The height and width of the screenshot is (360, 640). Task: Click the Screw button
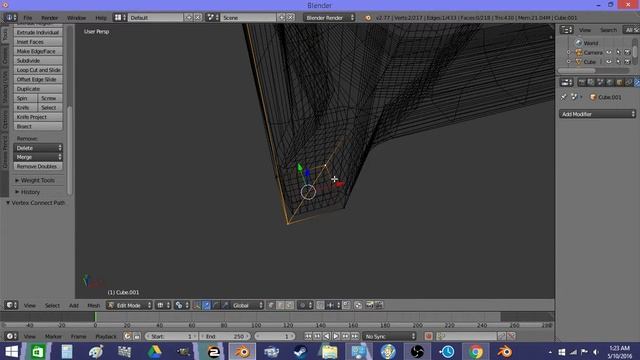[50, 98]
